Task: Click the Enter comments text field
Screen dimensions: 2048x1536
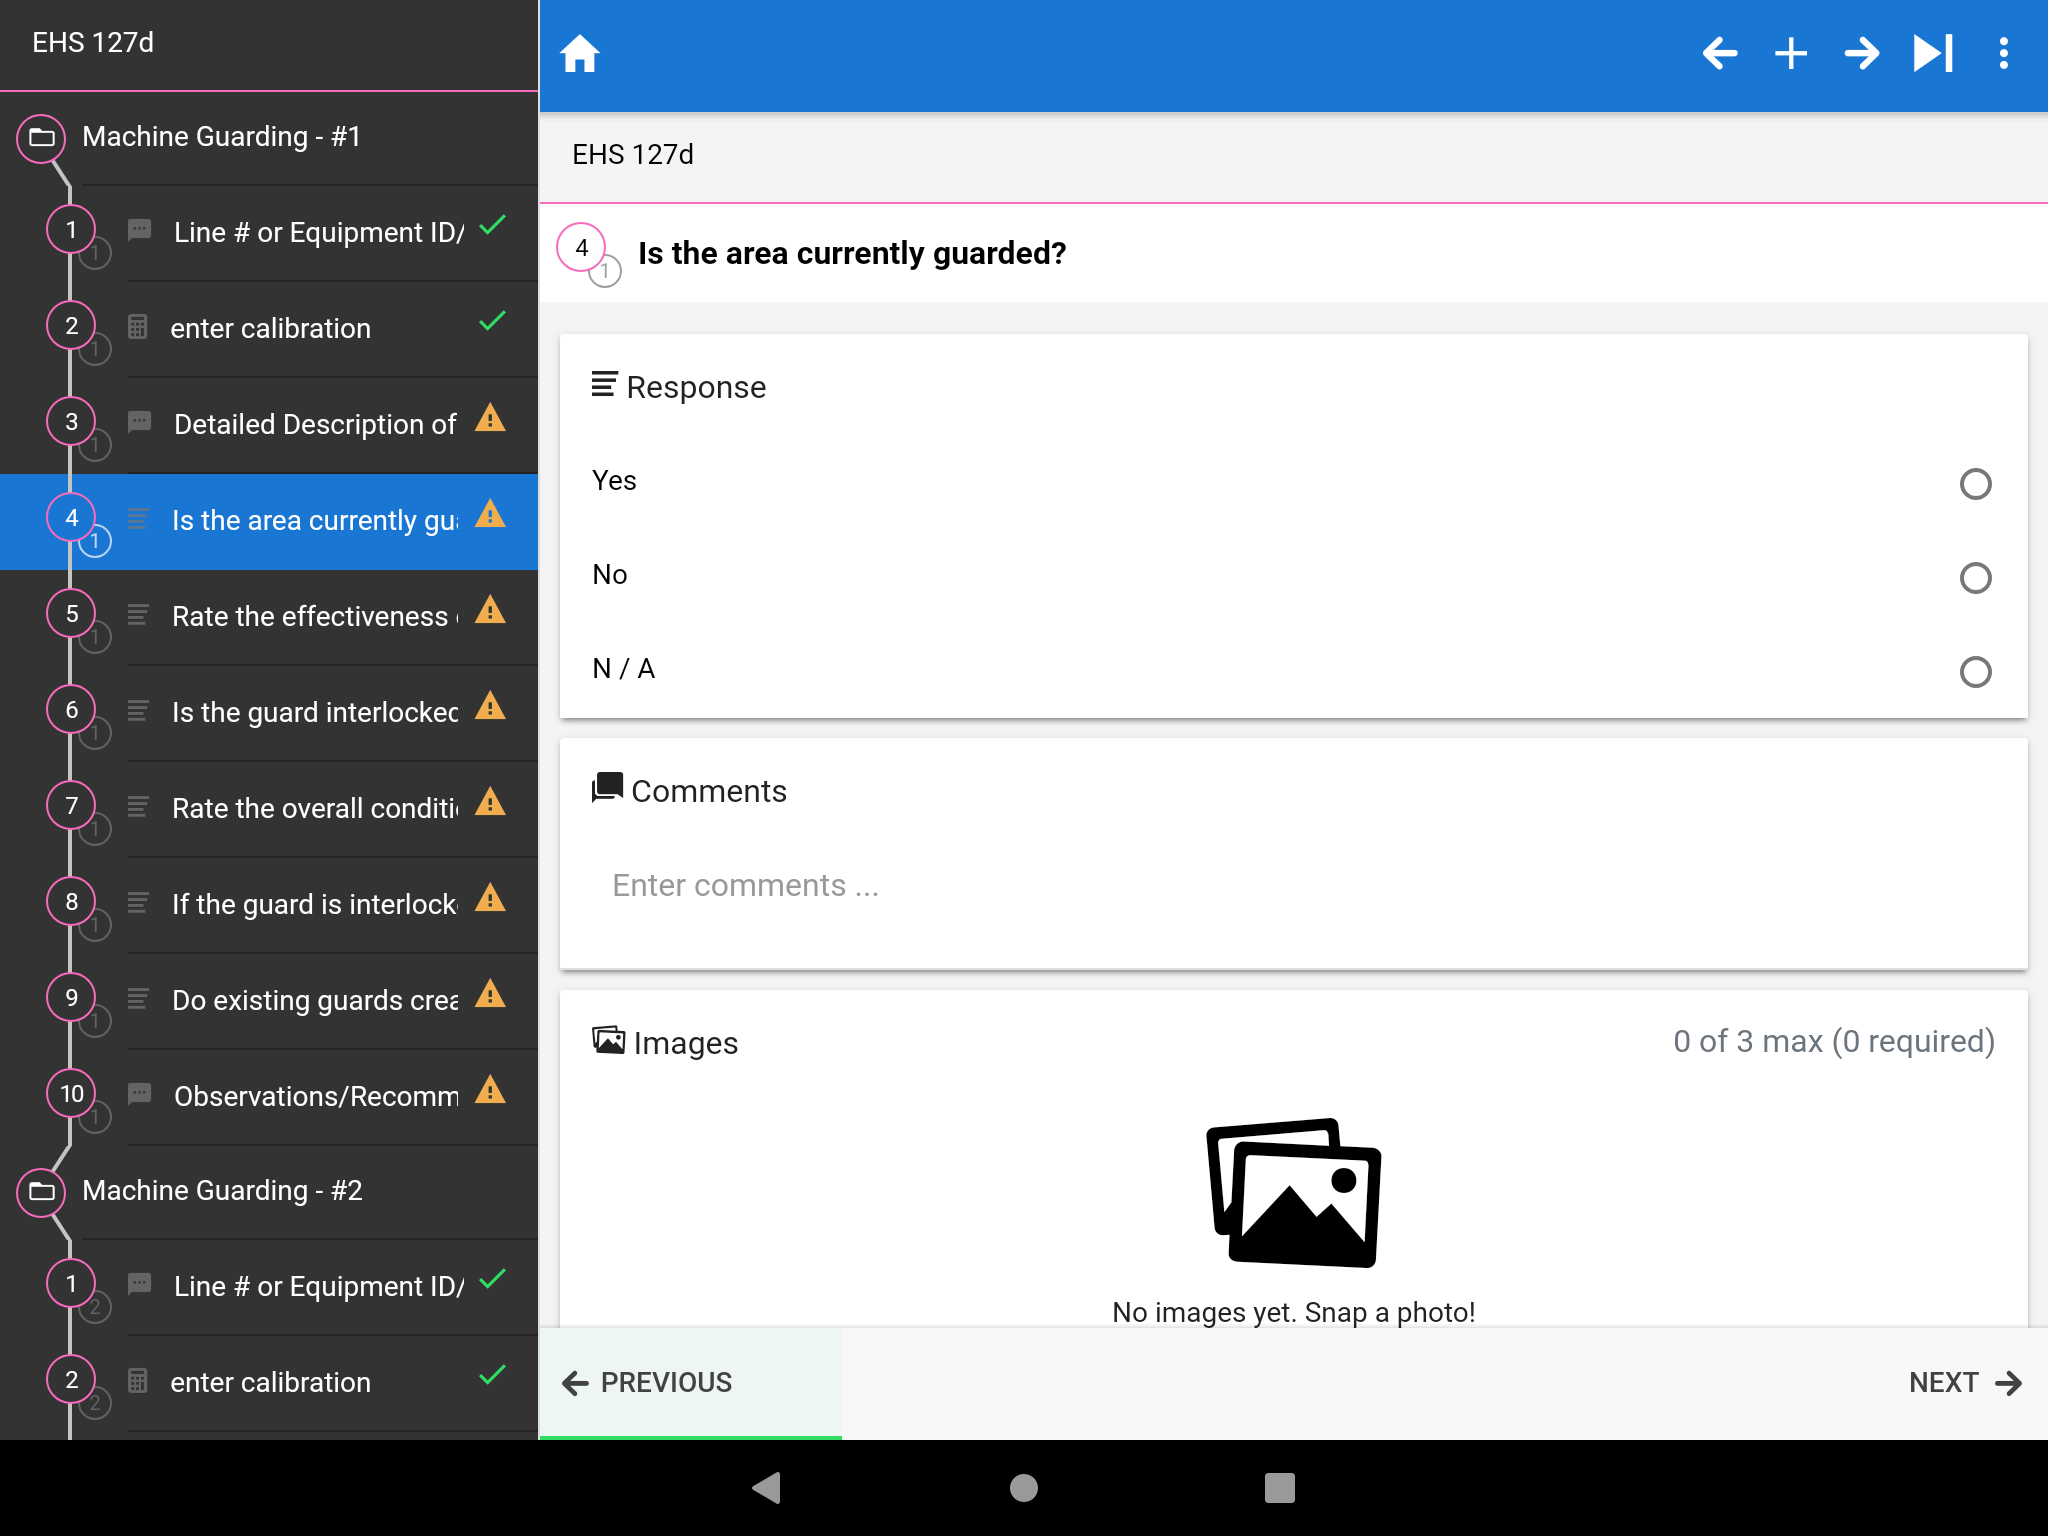Action: tap(1293, 886)
